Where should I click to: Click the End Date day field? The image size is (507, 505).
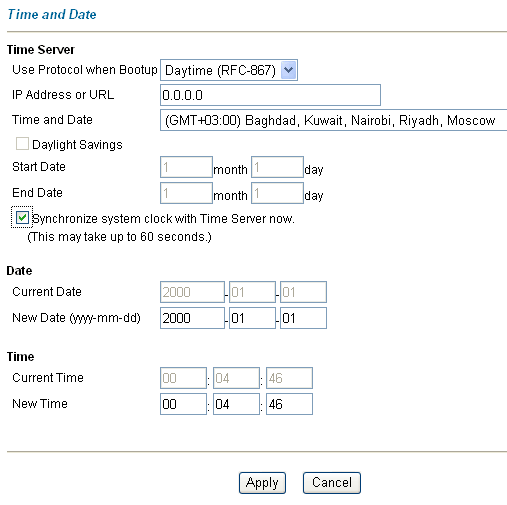[277, 193]
